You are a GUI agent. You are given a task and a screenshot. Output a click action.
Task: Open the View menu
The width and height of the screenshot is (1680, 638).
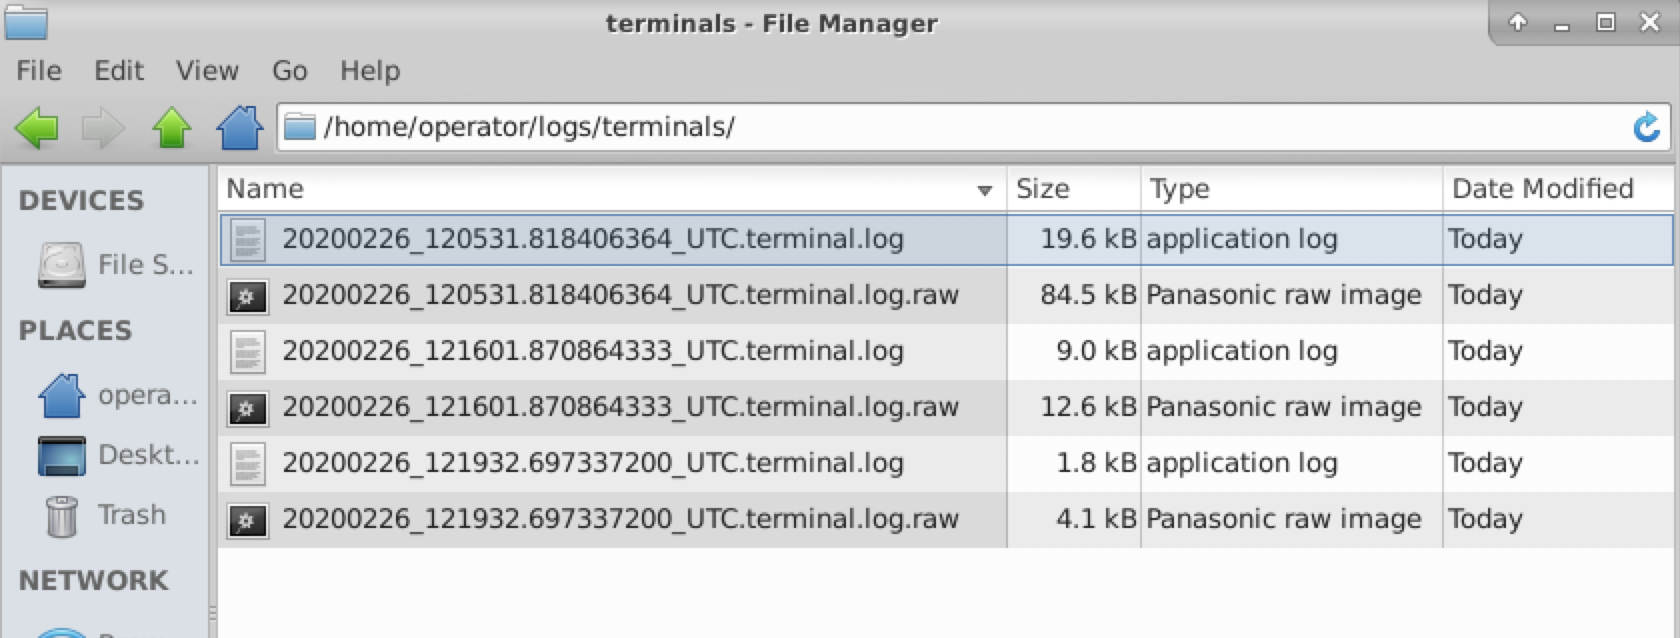point(207,71)
